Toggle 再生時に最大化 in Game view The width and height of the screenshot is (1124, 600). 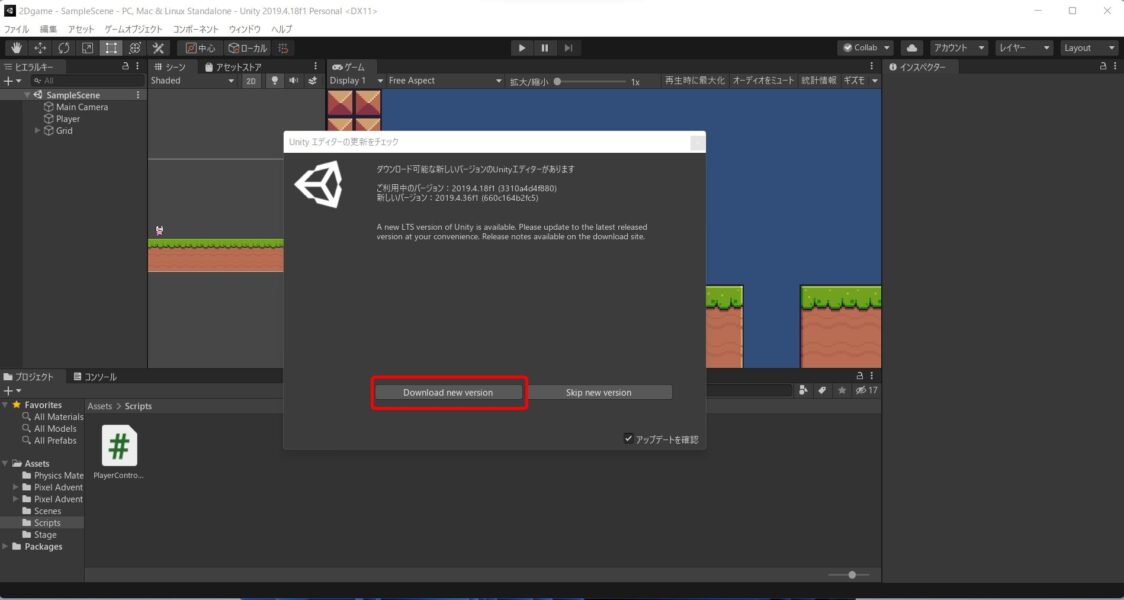(x=695, y=81)
